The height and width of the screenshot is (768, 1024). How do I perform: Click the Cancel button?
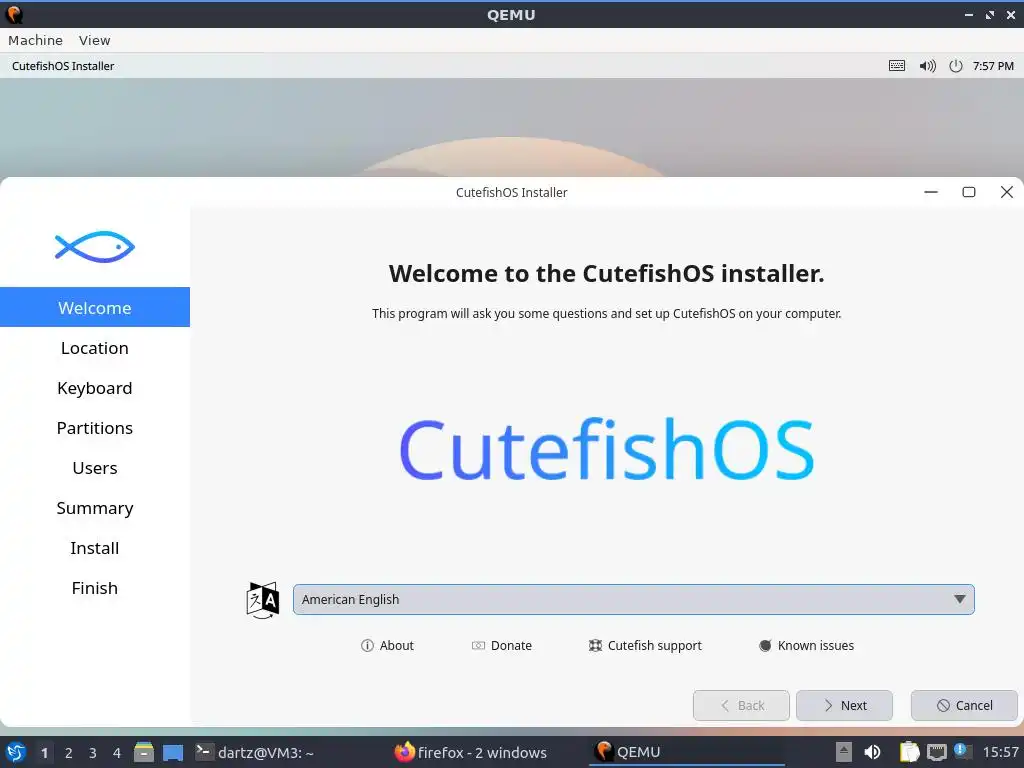click(x=965, y=705)
